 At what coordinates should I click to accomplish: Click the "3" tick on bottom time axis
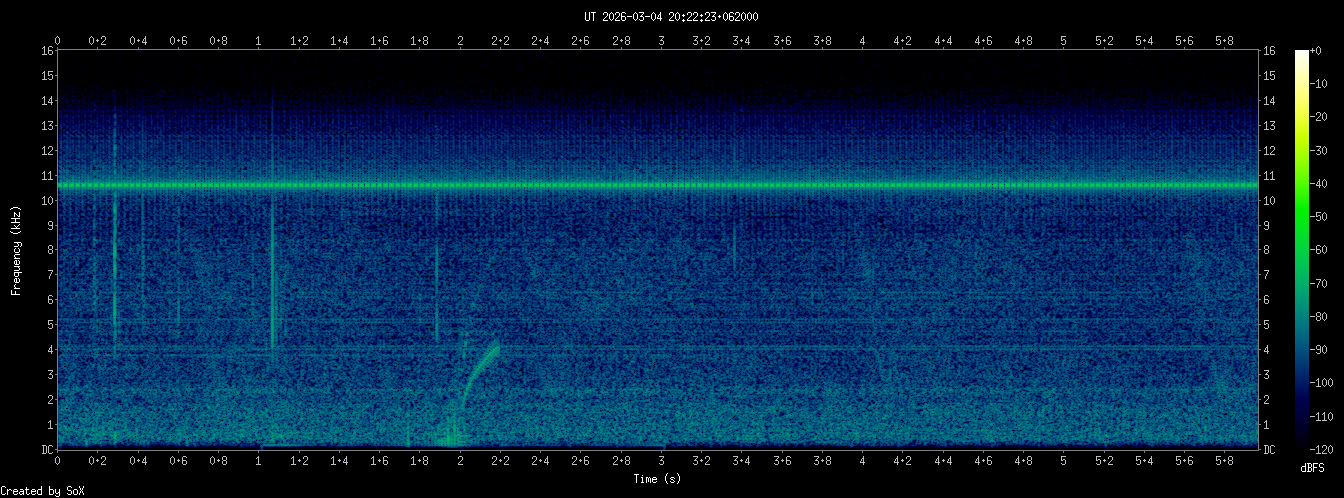click(x=661, y=461)
